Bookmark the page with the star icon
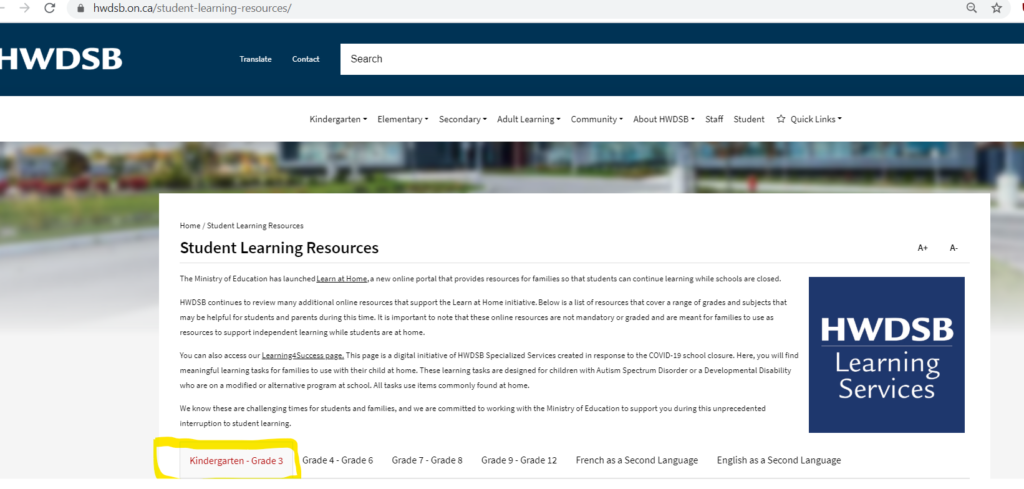This screenshot has width=1024, height=489. point(997,8)
